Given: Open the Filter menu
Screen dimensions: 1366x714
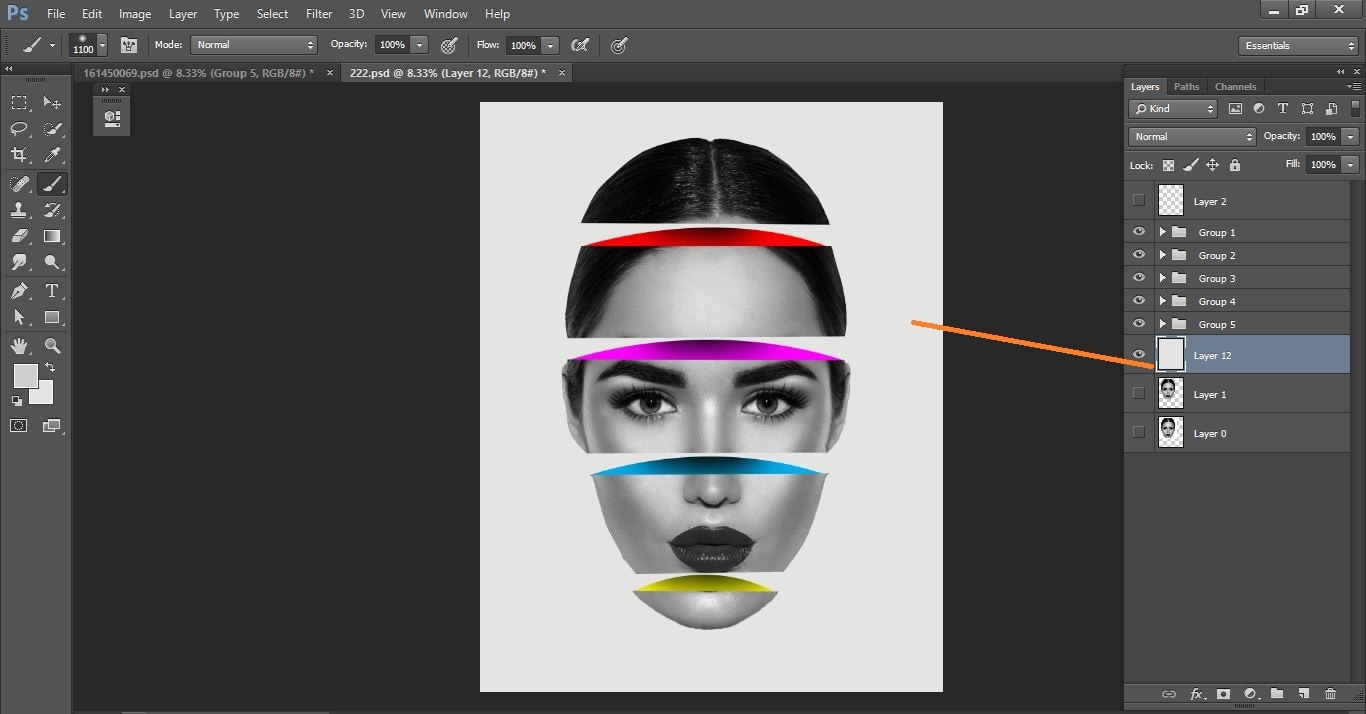Looking at the screenshot, I should (x=318, y=13).
